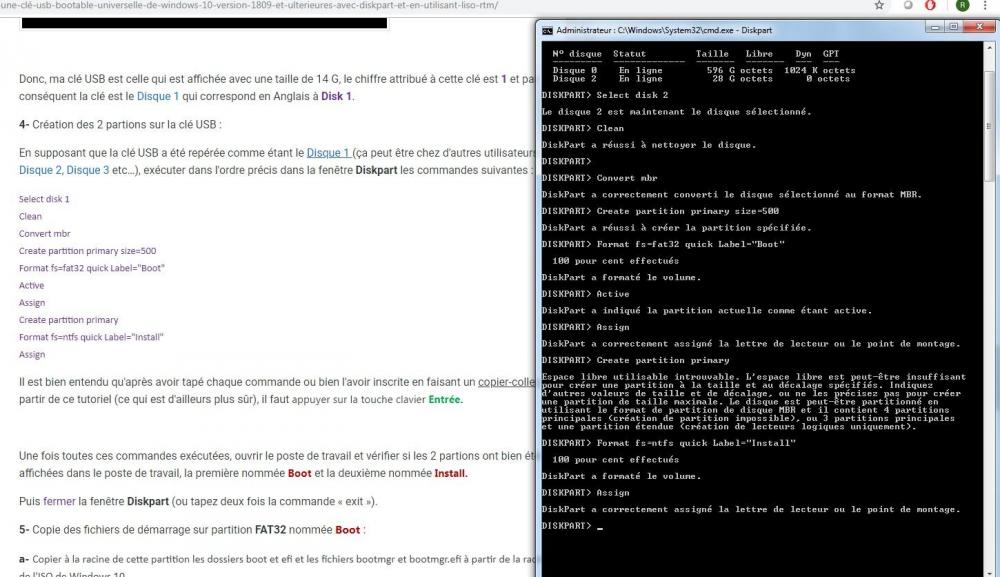1000x577 pixels.
Task: Open the Disque 1 link before 'qui correspond'
Action: (x=158, y=96)
